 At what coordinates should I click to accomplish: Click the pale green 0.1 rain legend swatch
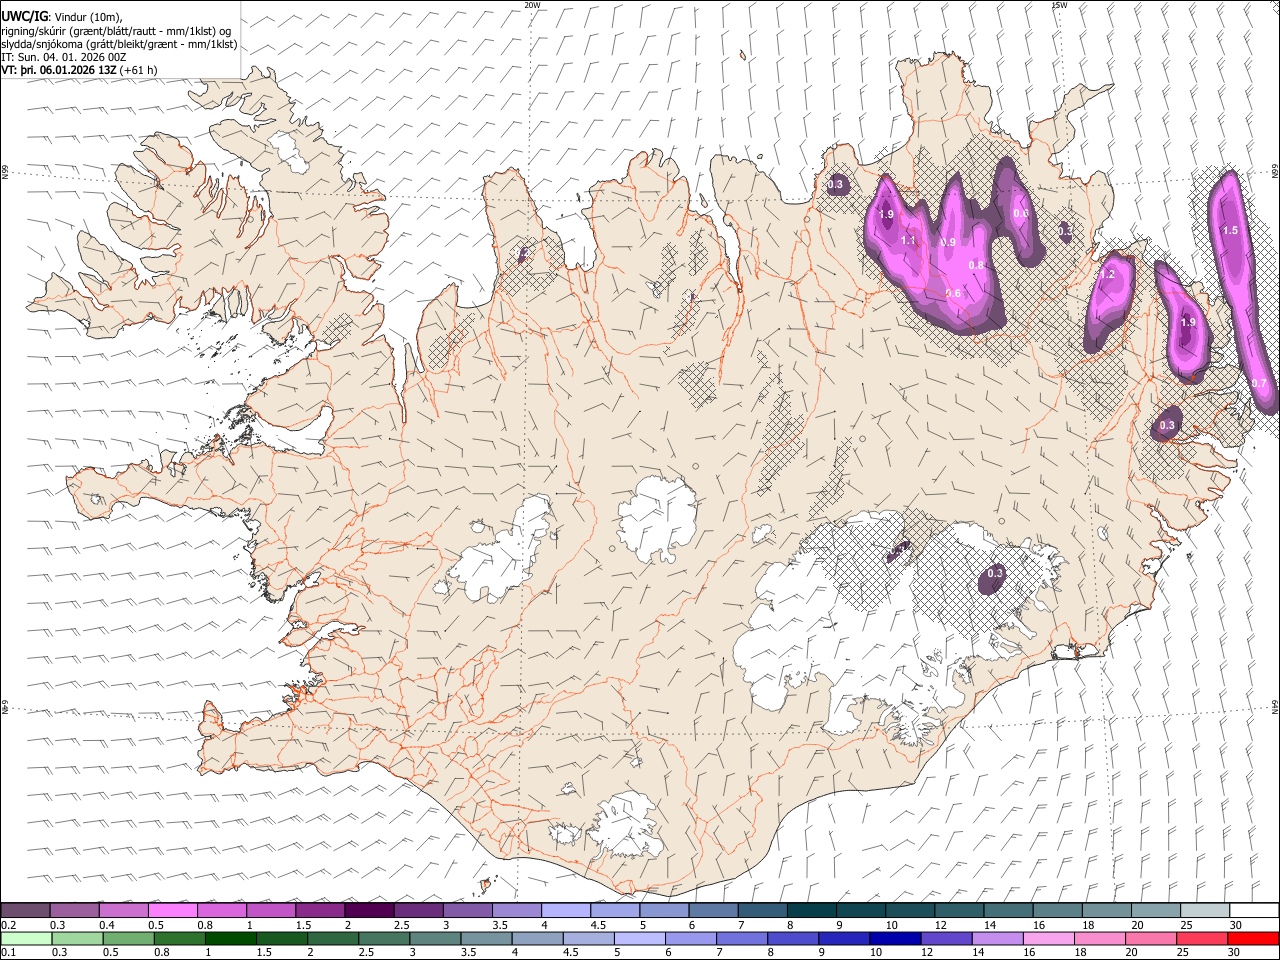tap(26, 938)
